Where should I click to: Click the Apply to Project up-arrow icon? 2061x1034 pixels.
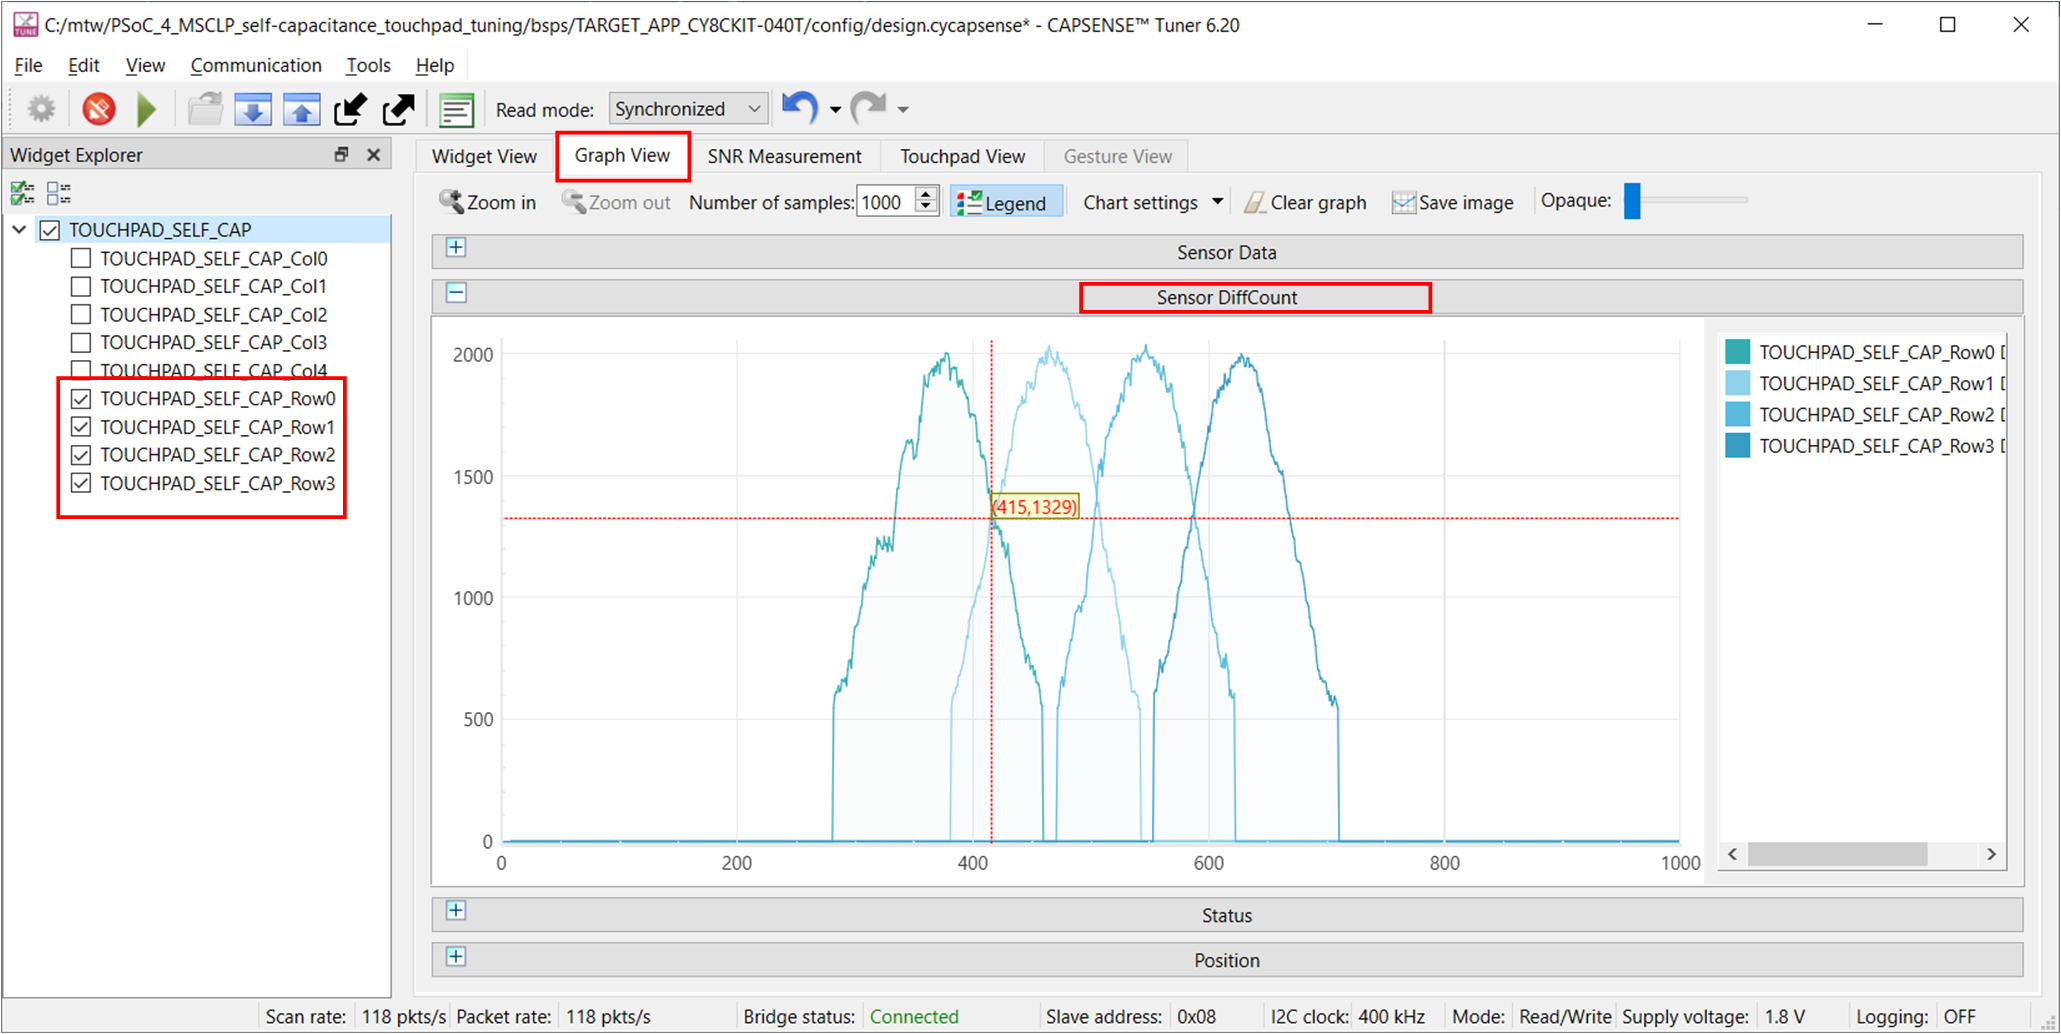click(x=301, y=108)
